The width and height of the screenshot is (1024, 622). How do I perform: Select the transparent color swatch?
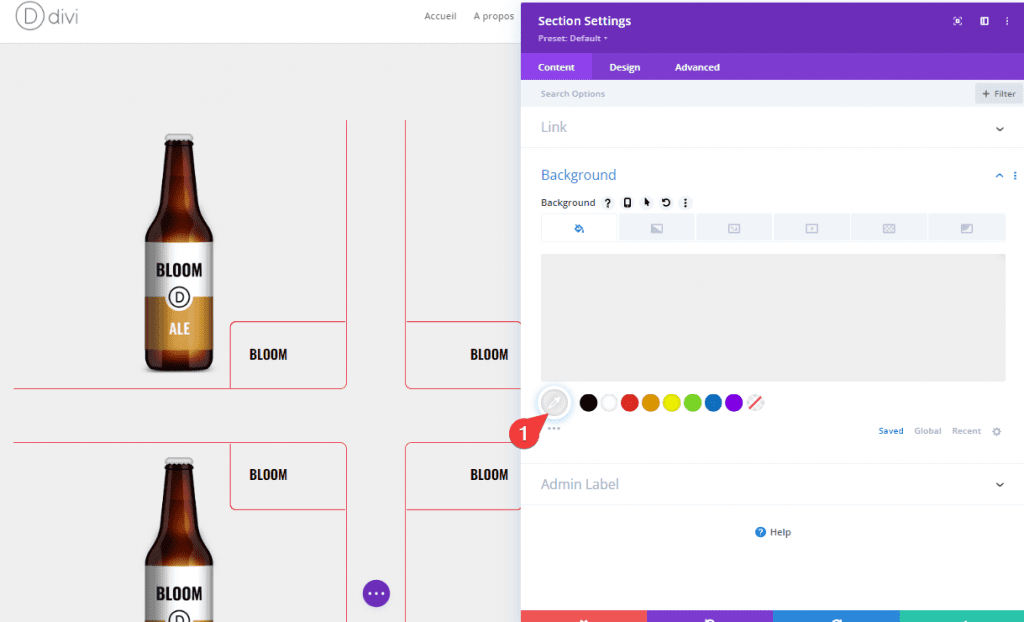pyautogui.click(x=755, y=402)
